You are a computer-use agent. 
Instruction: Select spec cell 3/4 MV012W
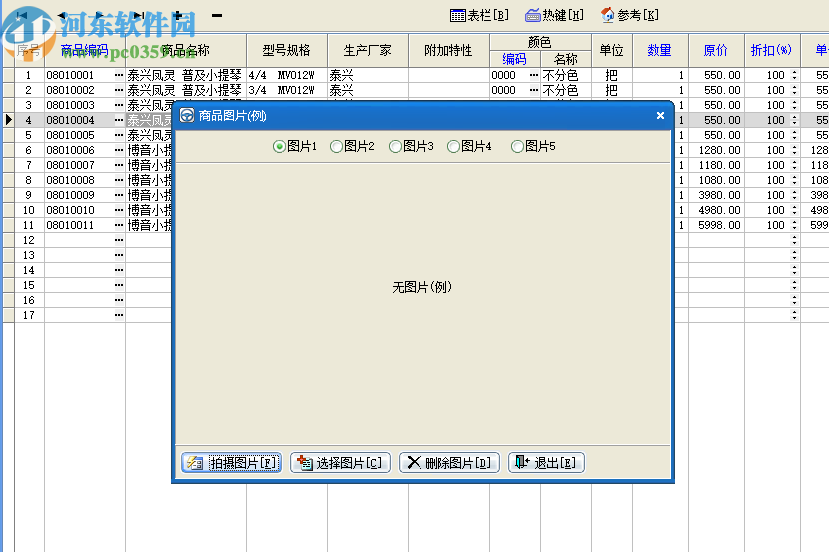pyautogui.click(x=287, y=90)
